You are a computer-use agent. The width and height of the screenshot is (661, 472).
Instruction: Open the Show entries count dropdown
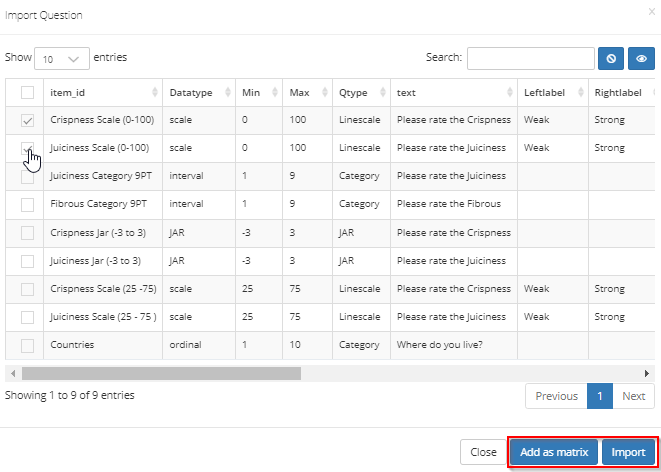[62, 59]
